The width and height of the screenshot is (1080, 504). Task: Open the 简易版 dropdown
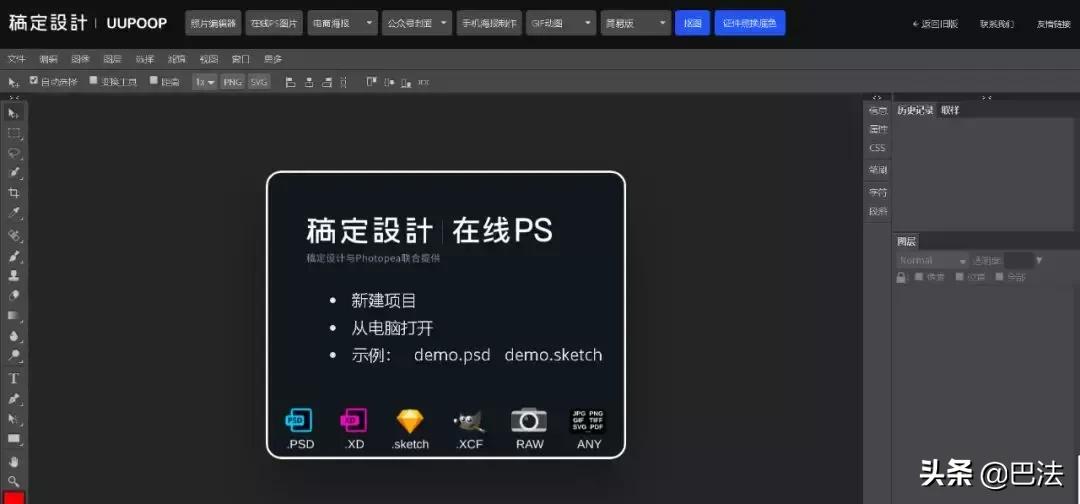(x=636, y=23)
